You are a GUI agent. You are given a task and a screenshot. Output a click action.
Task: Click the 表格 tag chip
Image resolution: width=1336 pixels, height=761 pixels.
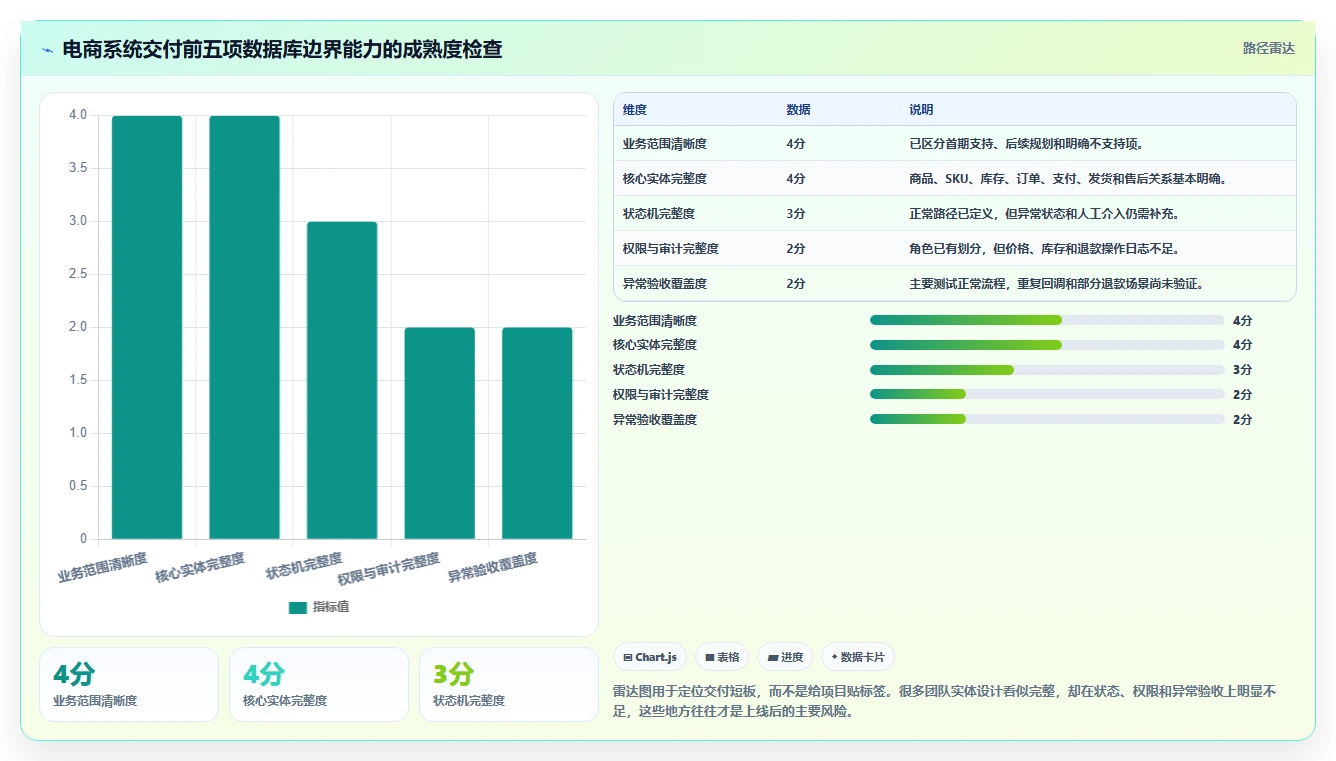pos(722,657)
